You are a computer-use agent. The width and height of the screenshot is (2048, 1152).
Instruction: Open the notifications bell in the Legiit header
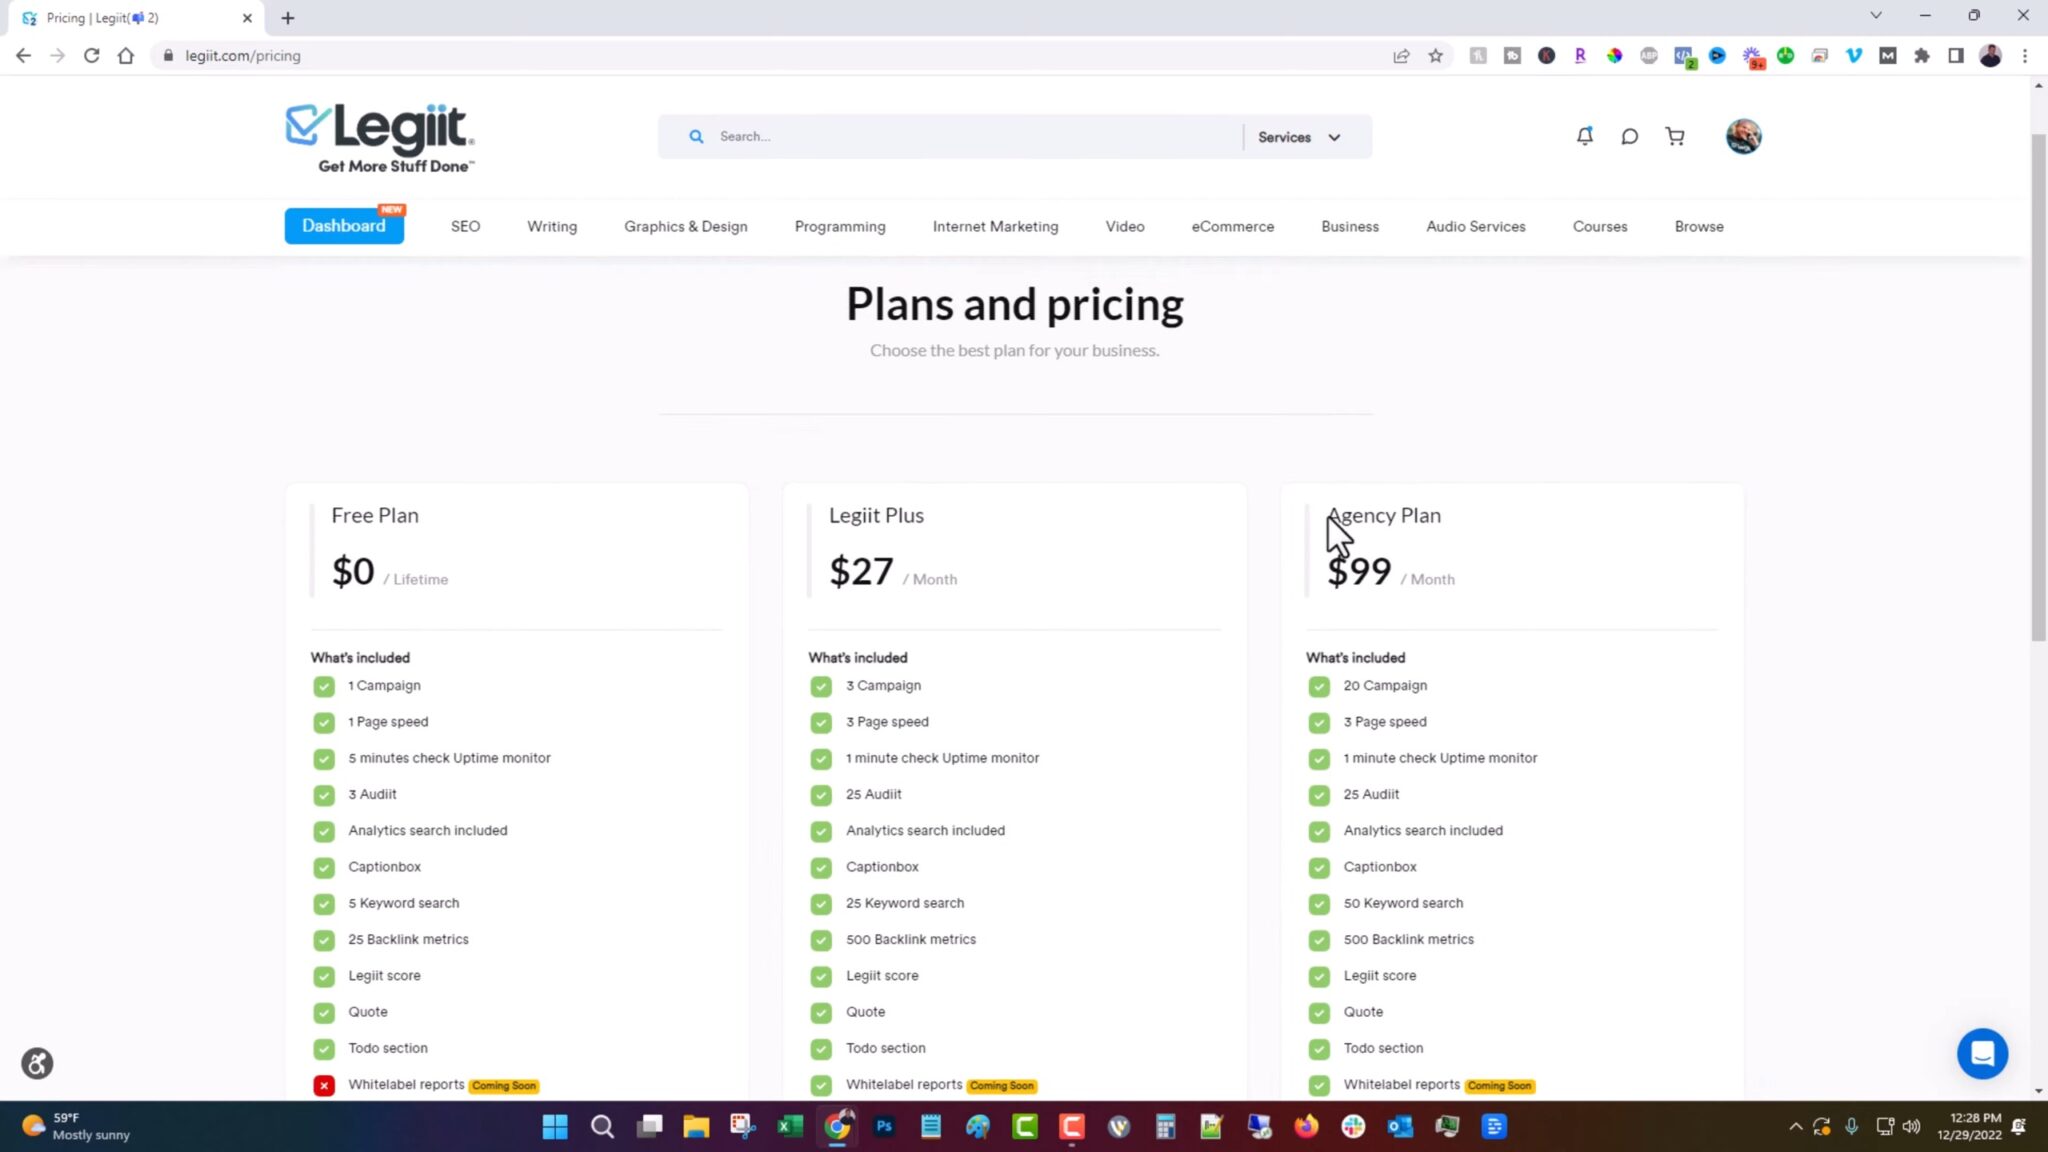coord(1584,136)
